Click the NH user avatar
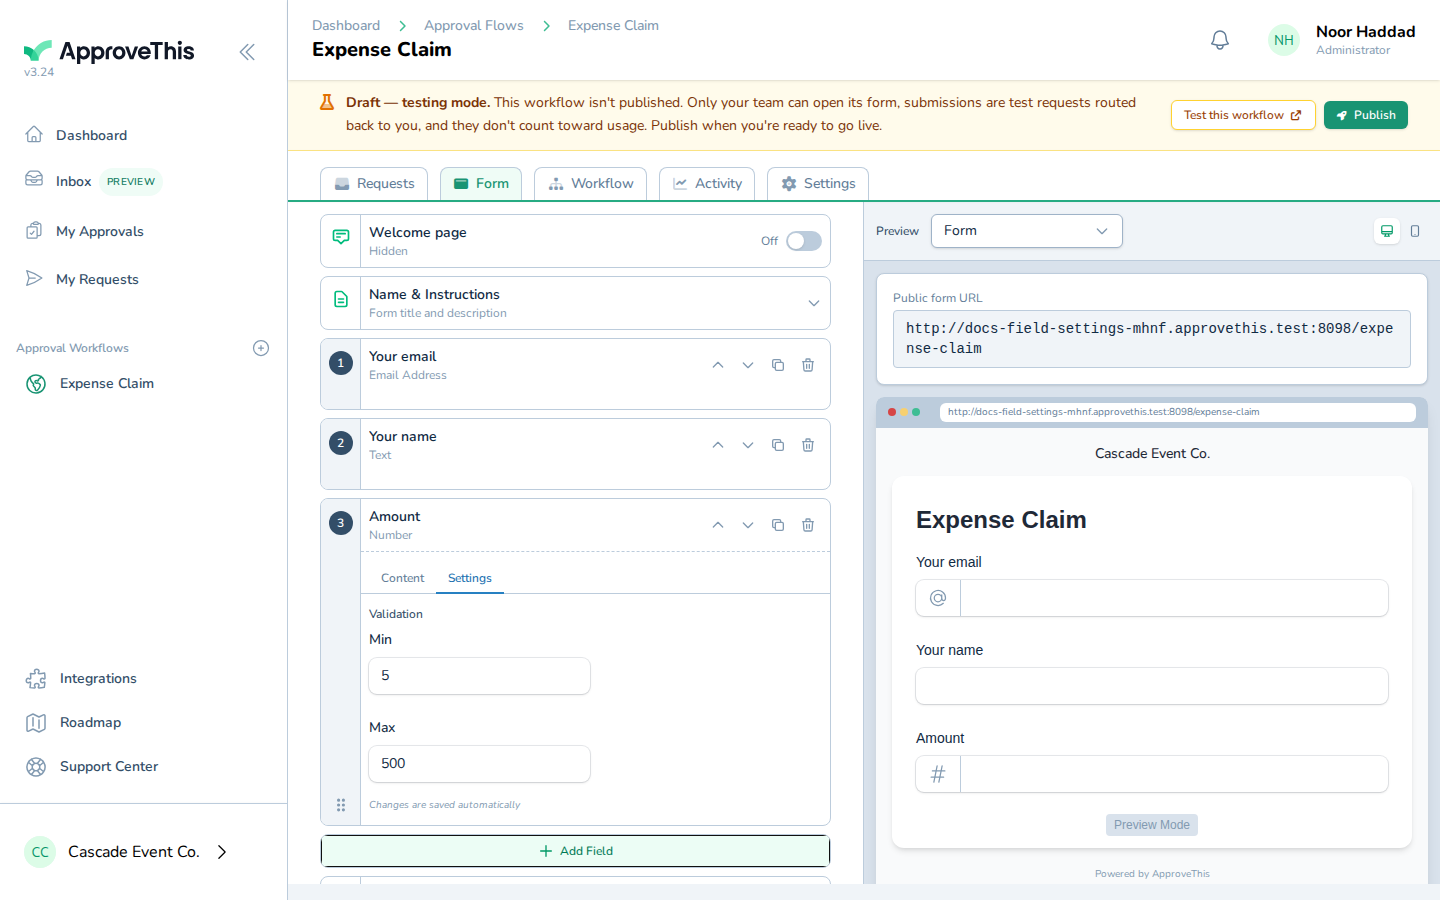The image size is (1440, 900). click(1284, 40)
